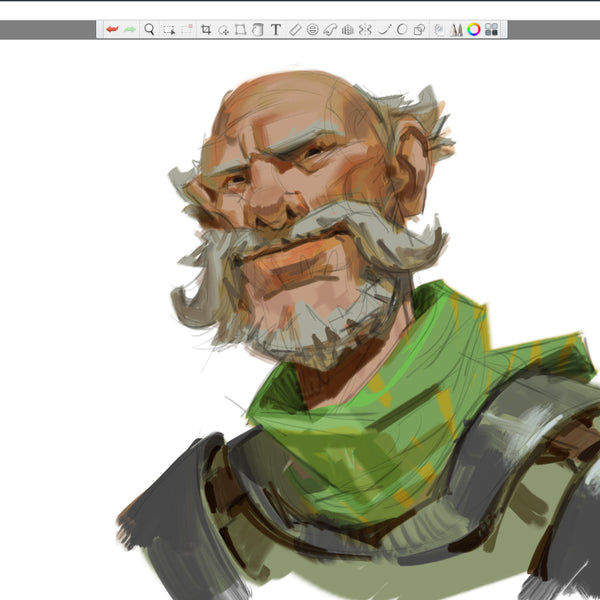Image resolution: width=600 pixels, height=600 pixels.
Task: Select the Distort transform tool
Action: point(240,30)
